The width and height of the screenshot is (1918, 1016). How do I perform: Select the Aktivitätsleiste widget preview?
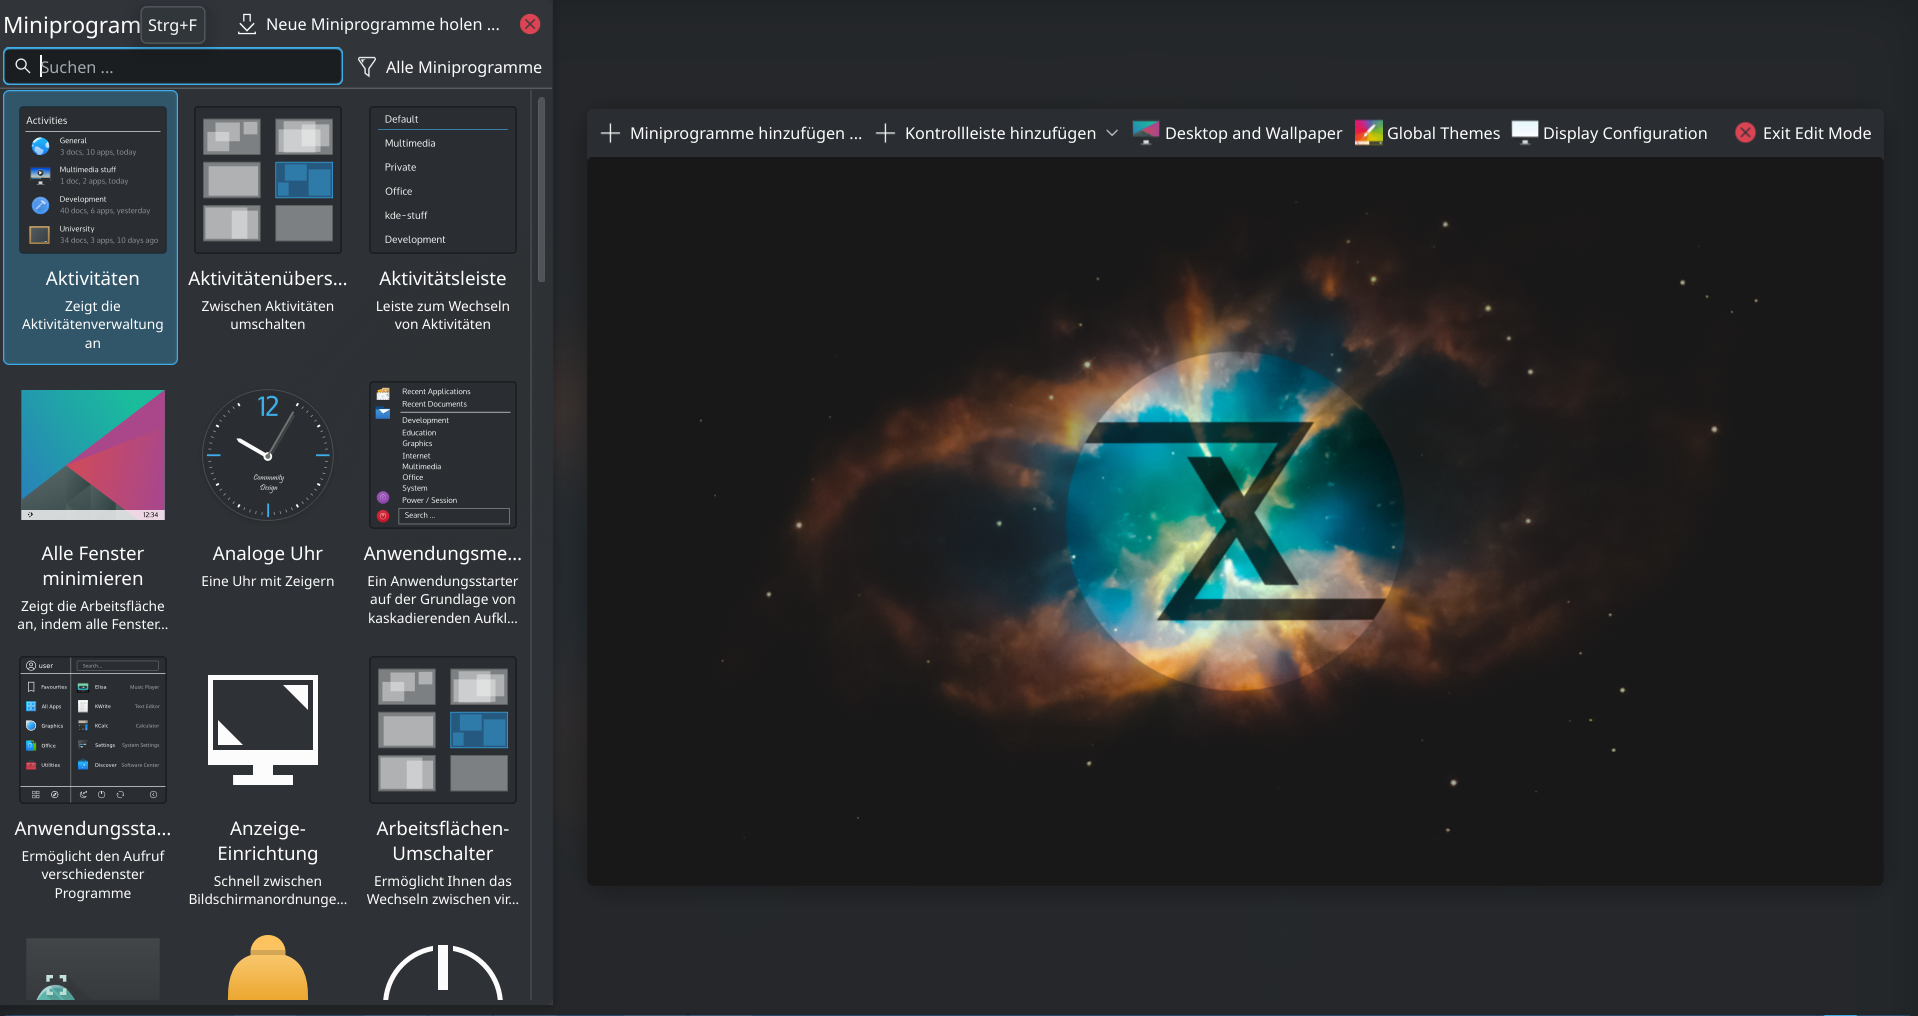click(443, 180)
